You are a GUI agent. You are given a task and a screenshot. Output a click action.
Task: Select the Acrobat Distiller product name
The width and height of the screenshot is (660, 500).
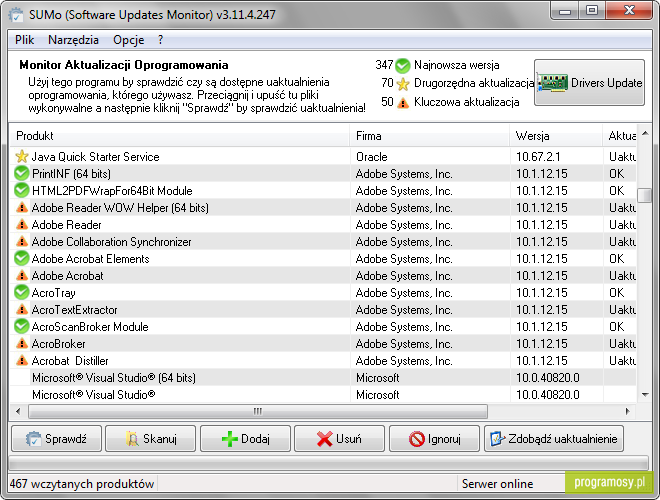(70, 361)
